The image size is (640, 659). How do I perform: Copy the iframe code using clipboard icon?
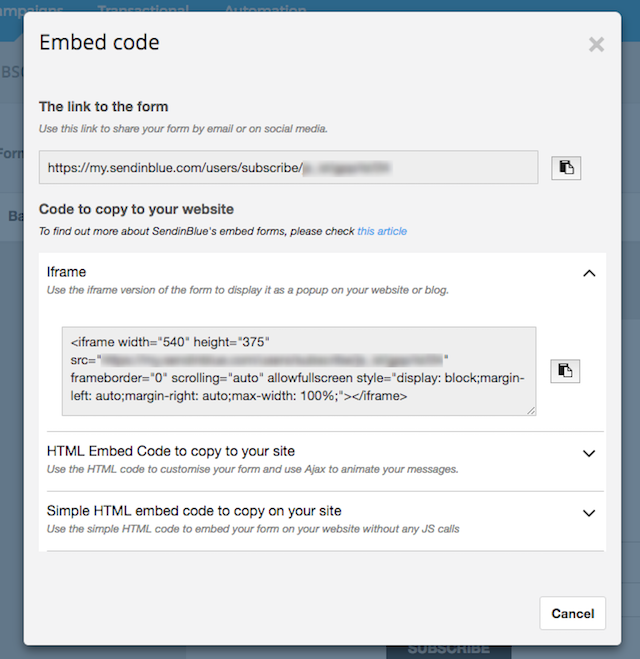565,371
